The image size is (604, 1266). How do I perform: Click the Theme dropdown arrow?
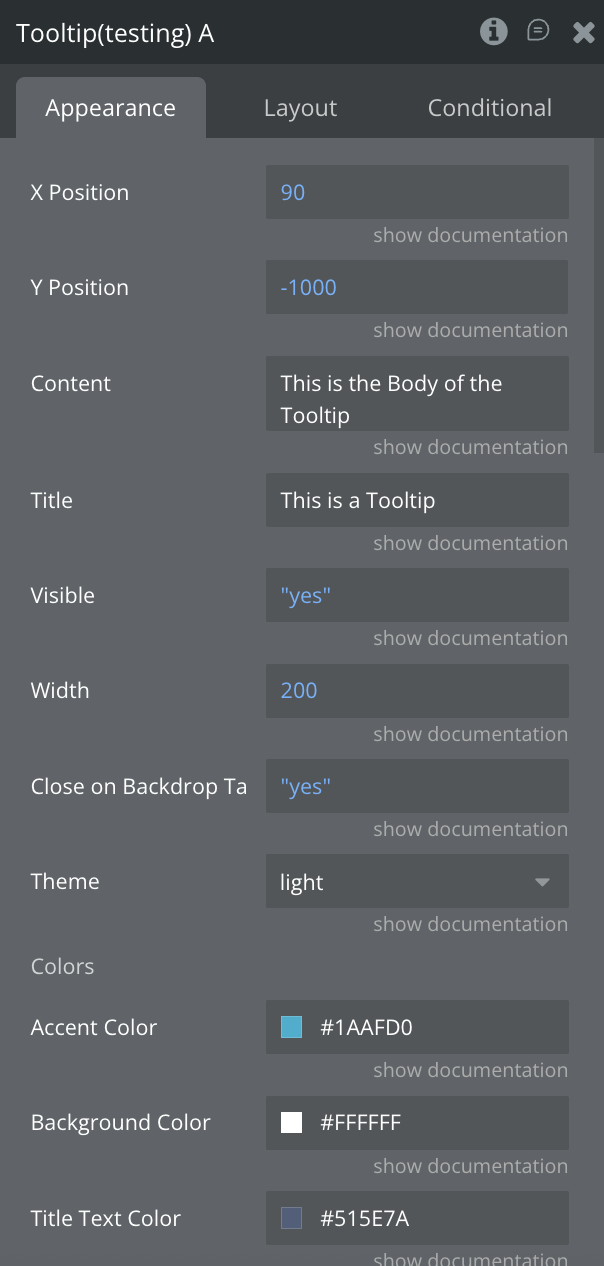(542, 882)
